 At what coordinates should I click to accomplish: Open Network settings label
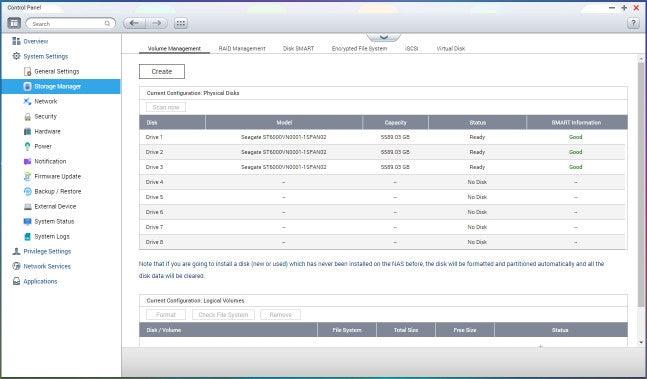pyautogui.click(x=45, y=101)
